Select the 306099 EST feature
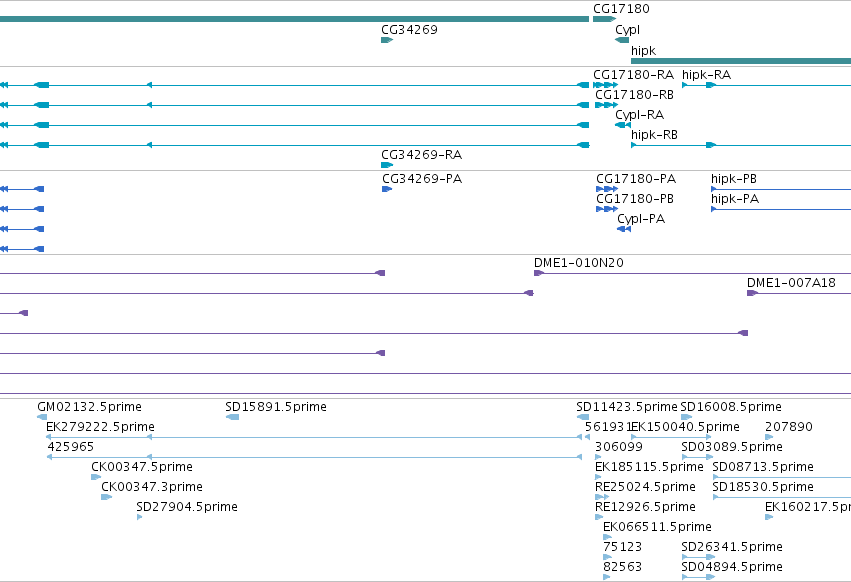Image resolution: width=851 pixels, height=582 pixels. tap(598, 457)
